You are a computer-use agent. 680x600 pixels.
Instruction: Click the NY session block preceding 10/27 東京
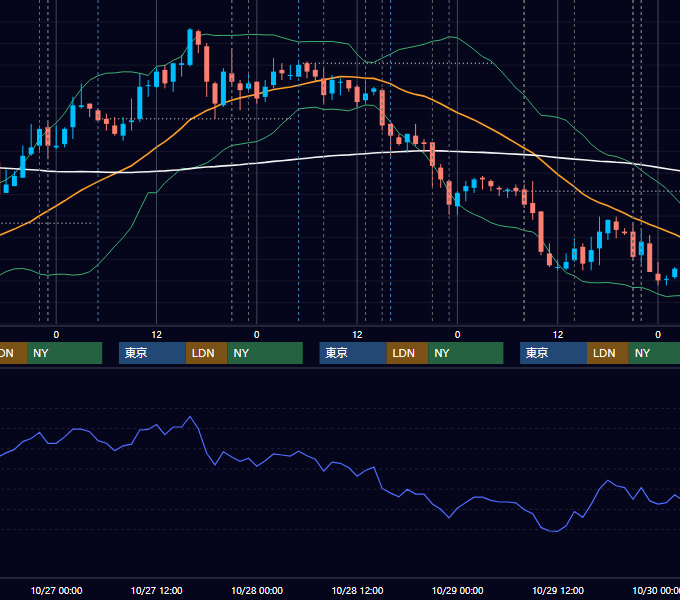[64, 353]
